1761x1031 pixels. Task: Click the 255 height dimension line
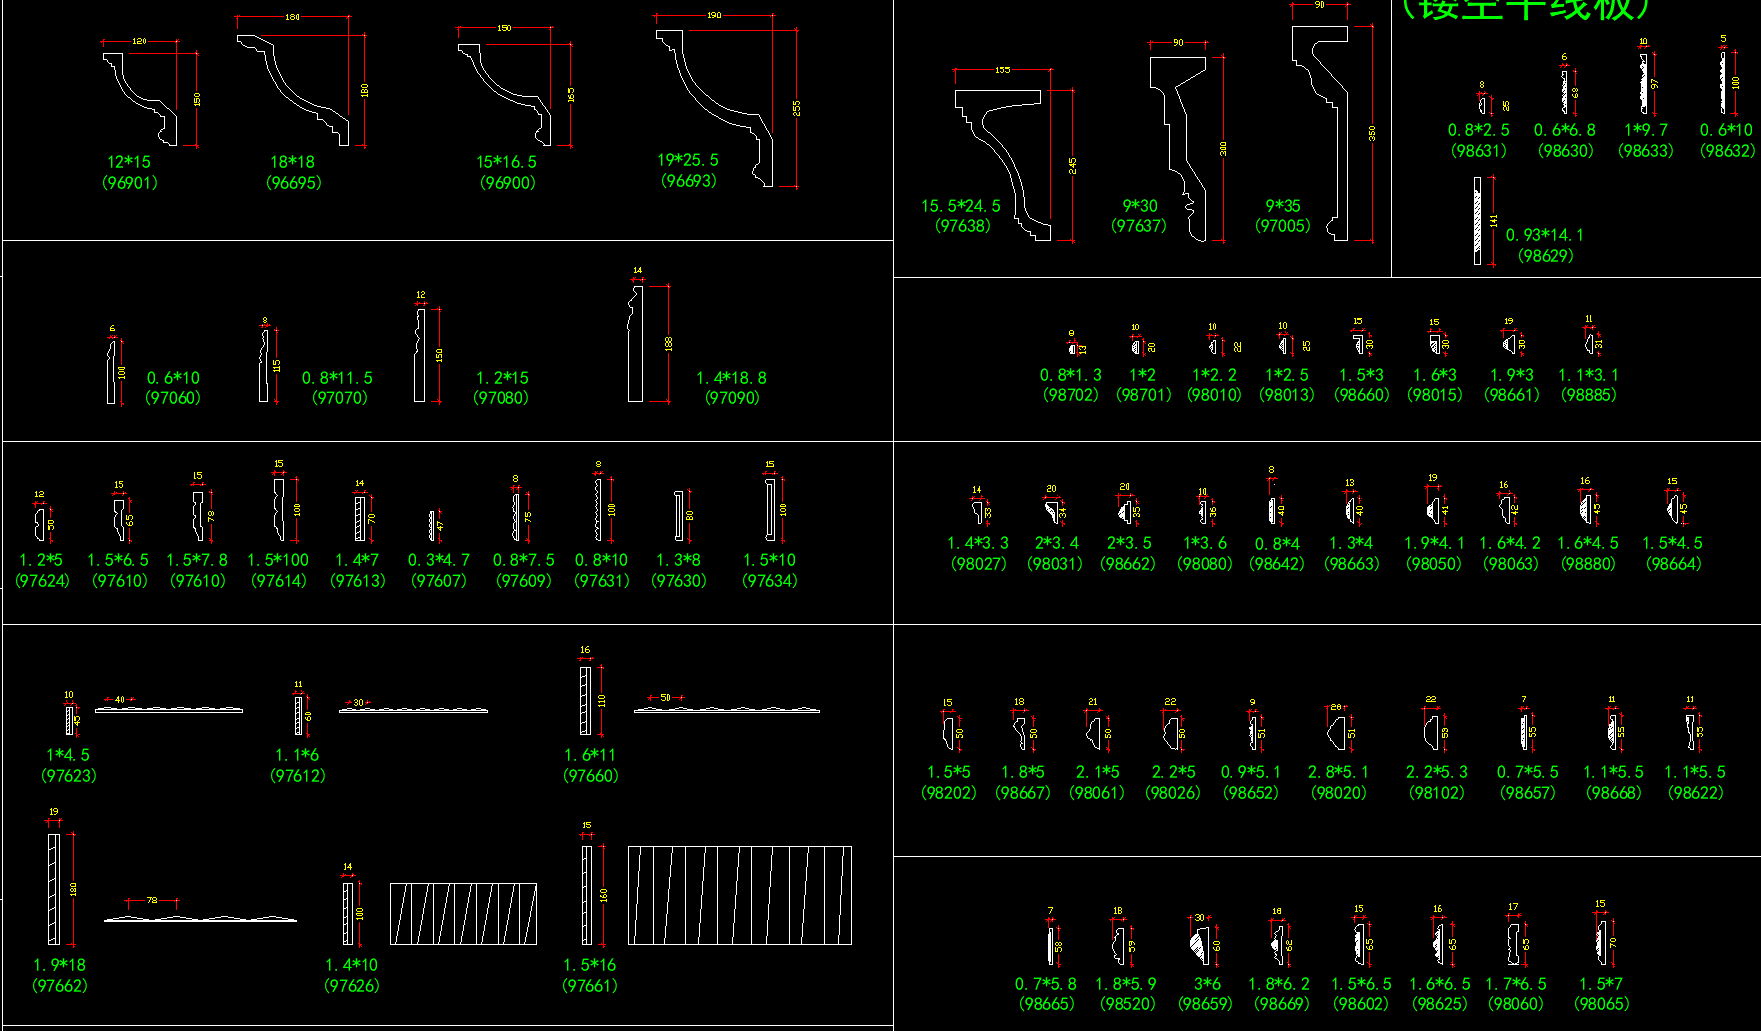pos(797,107)
